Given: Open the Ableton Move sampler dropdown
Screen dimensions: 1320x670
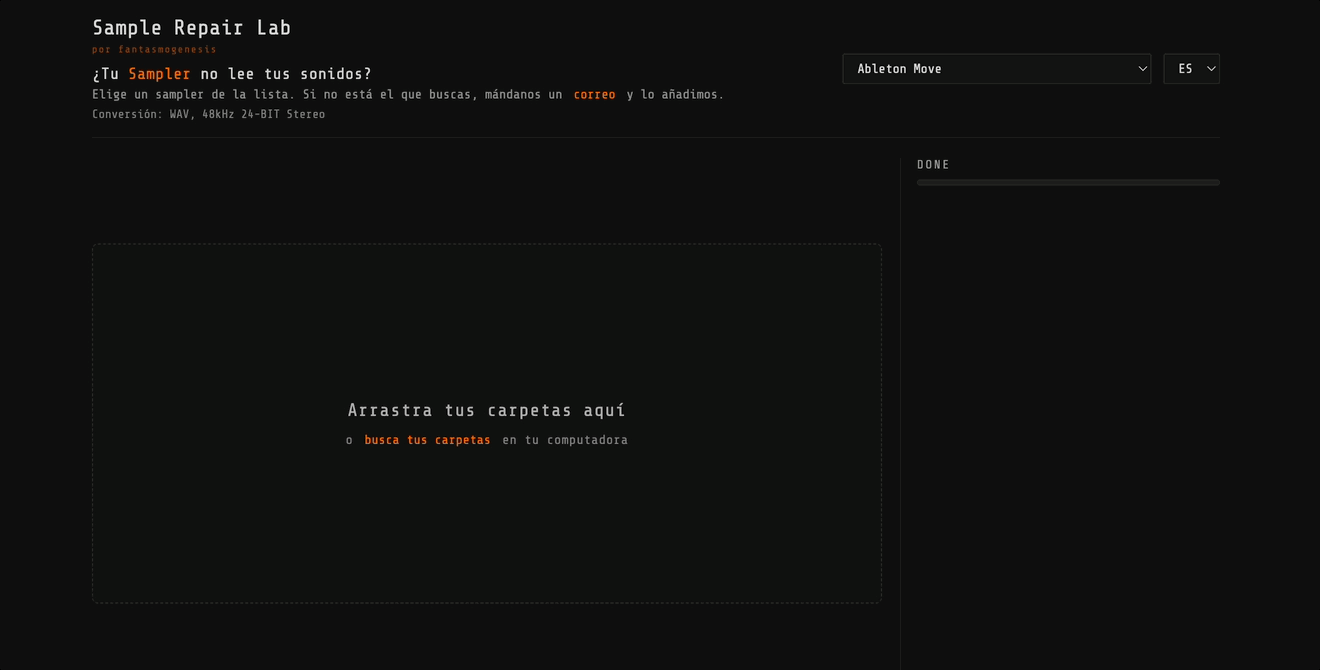Looking at the screenshot, I should point(996,69).
